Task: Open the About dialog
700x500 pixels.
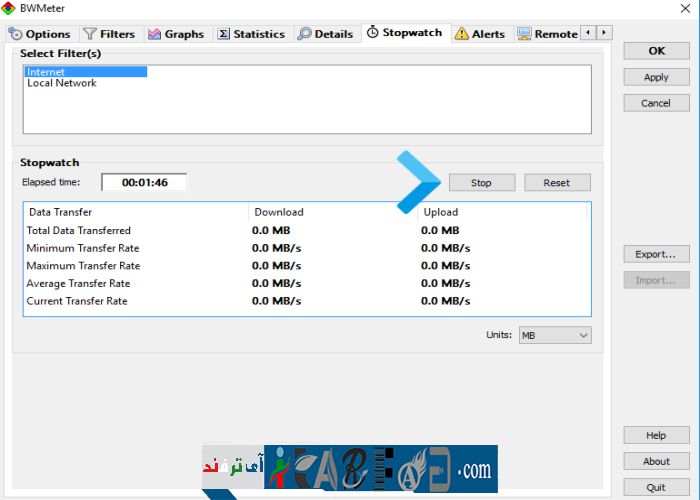Action: coord(656,462)
